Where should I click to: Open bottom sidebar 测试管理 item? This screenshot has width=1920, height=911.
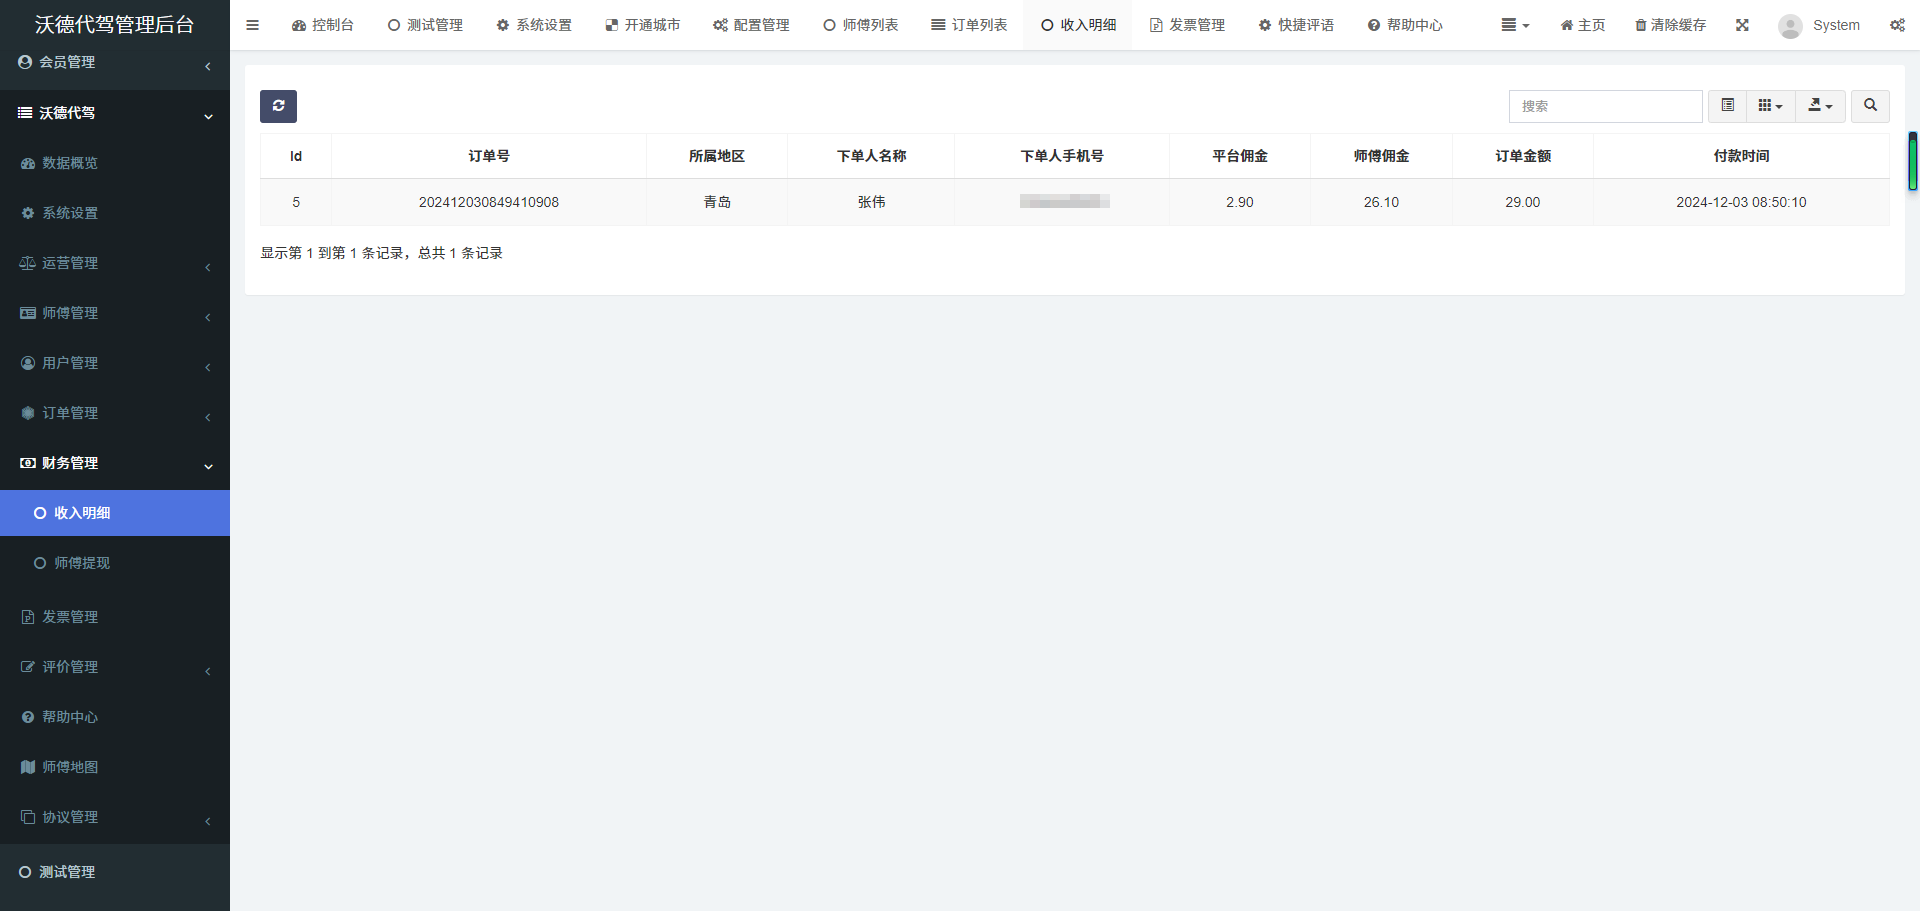pyautogui.click(x=115, y=872)
